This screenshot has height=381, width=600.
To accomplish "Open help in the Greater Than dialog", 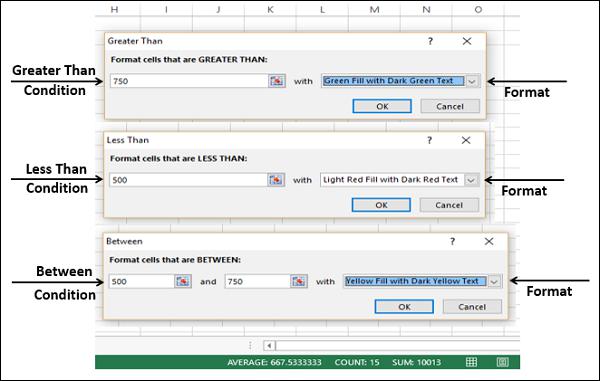I will pyautogui.click(x=430, y=41).
